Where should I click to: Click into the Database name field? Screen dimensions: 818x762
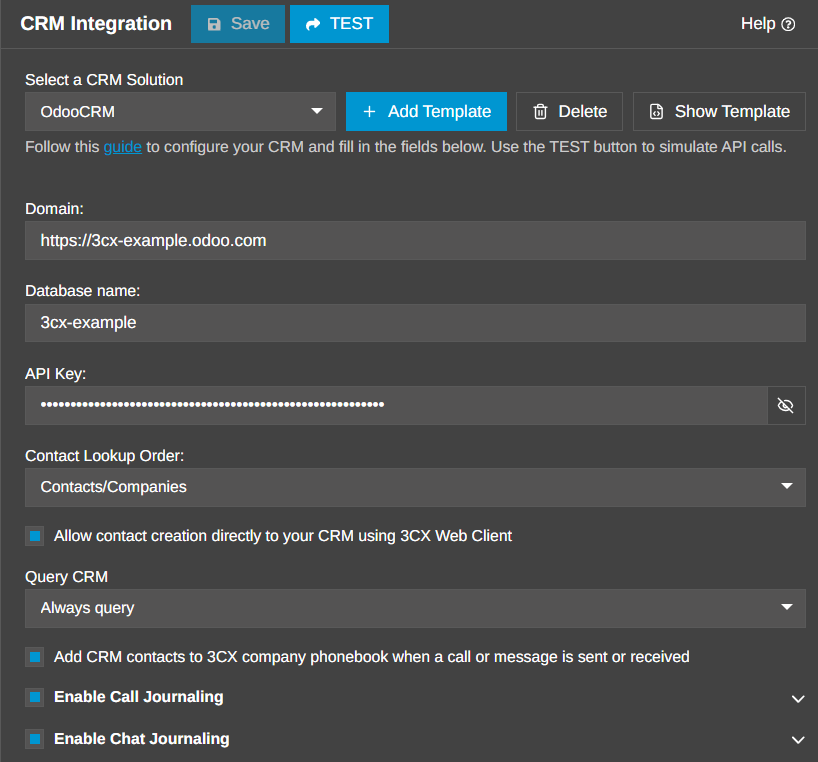415,323
